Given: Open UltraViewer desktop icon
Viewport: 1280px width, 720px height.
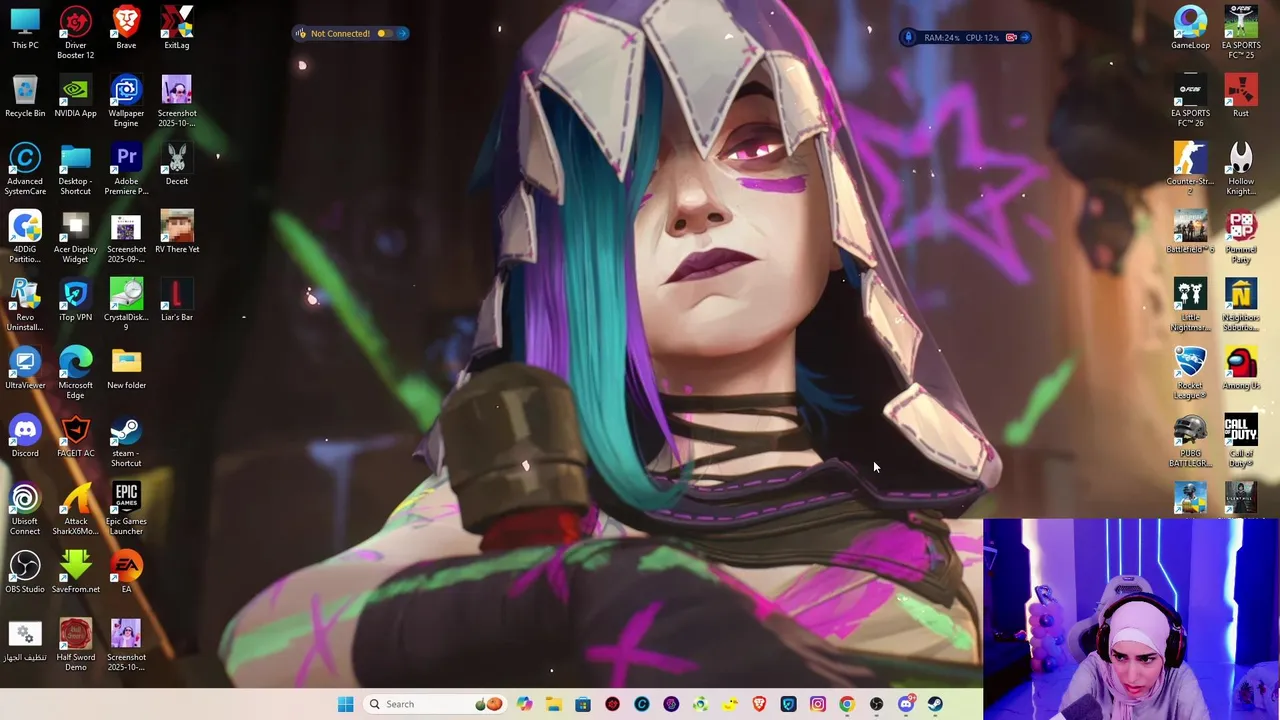Looking at the screenshot, I should tap(25, 368).
